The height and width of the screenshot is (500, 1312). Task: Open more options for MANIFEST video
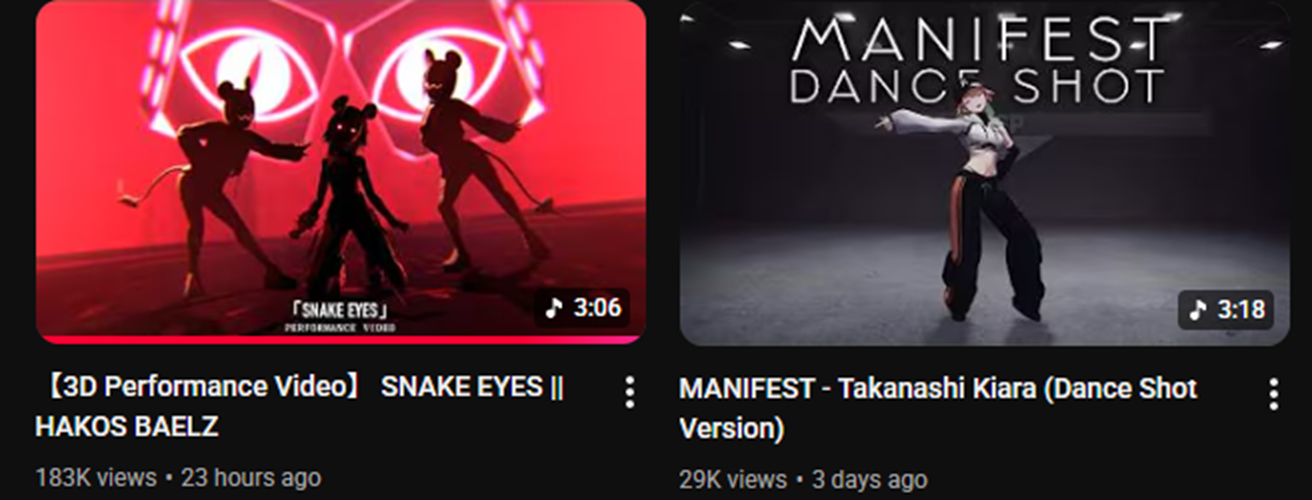1273,393
